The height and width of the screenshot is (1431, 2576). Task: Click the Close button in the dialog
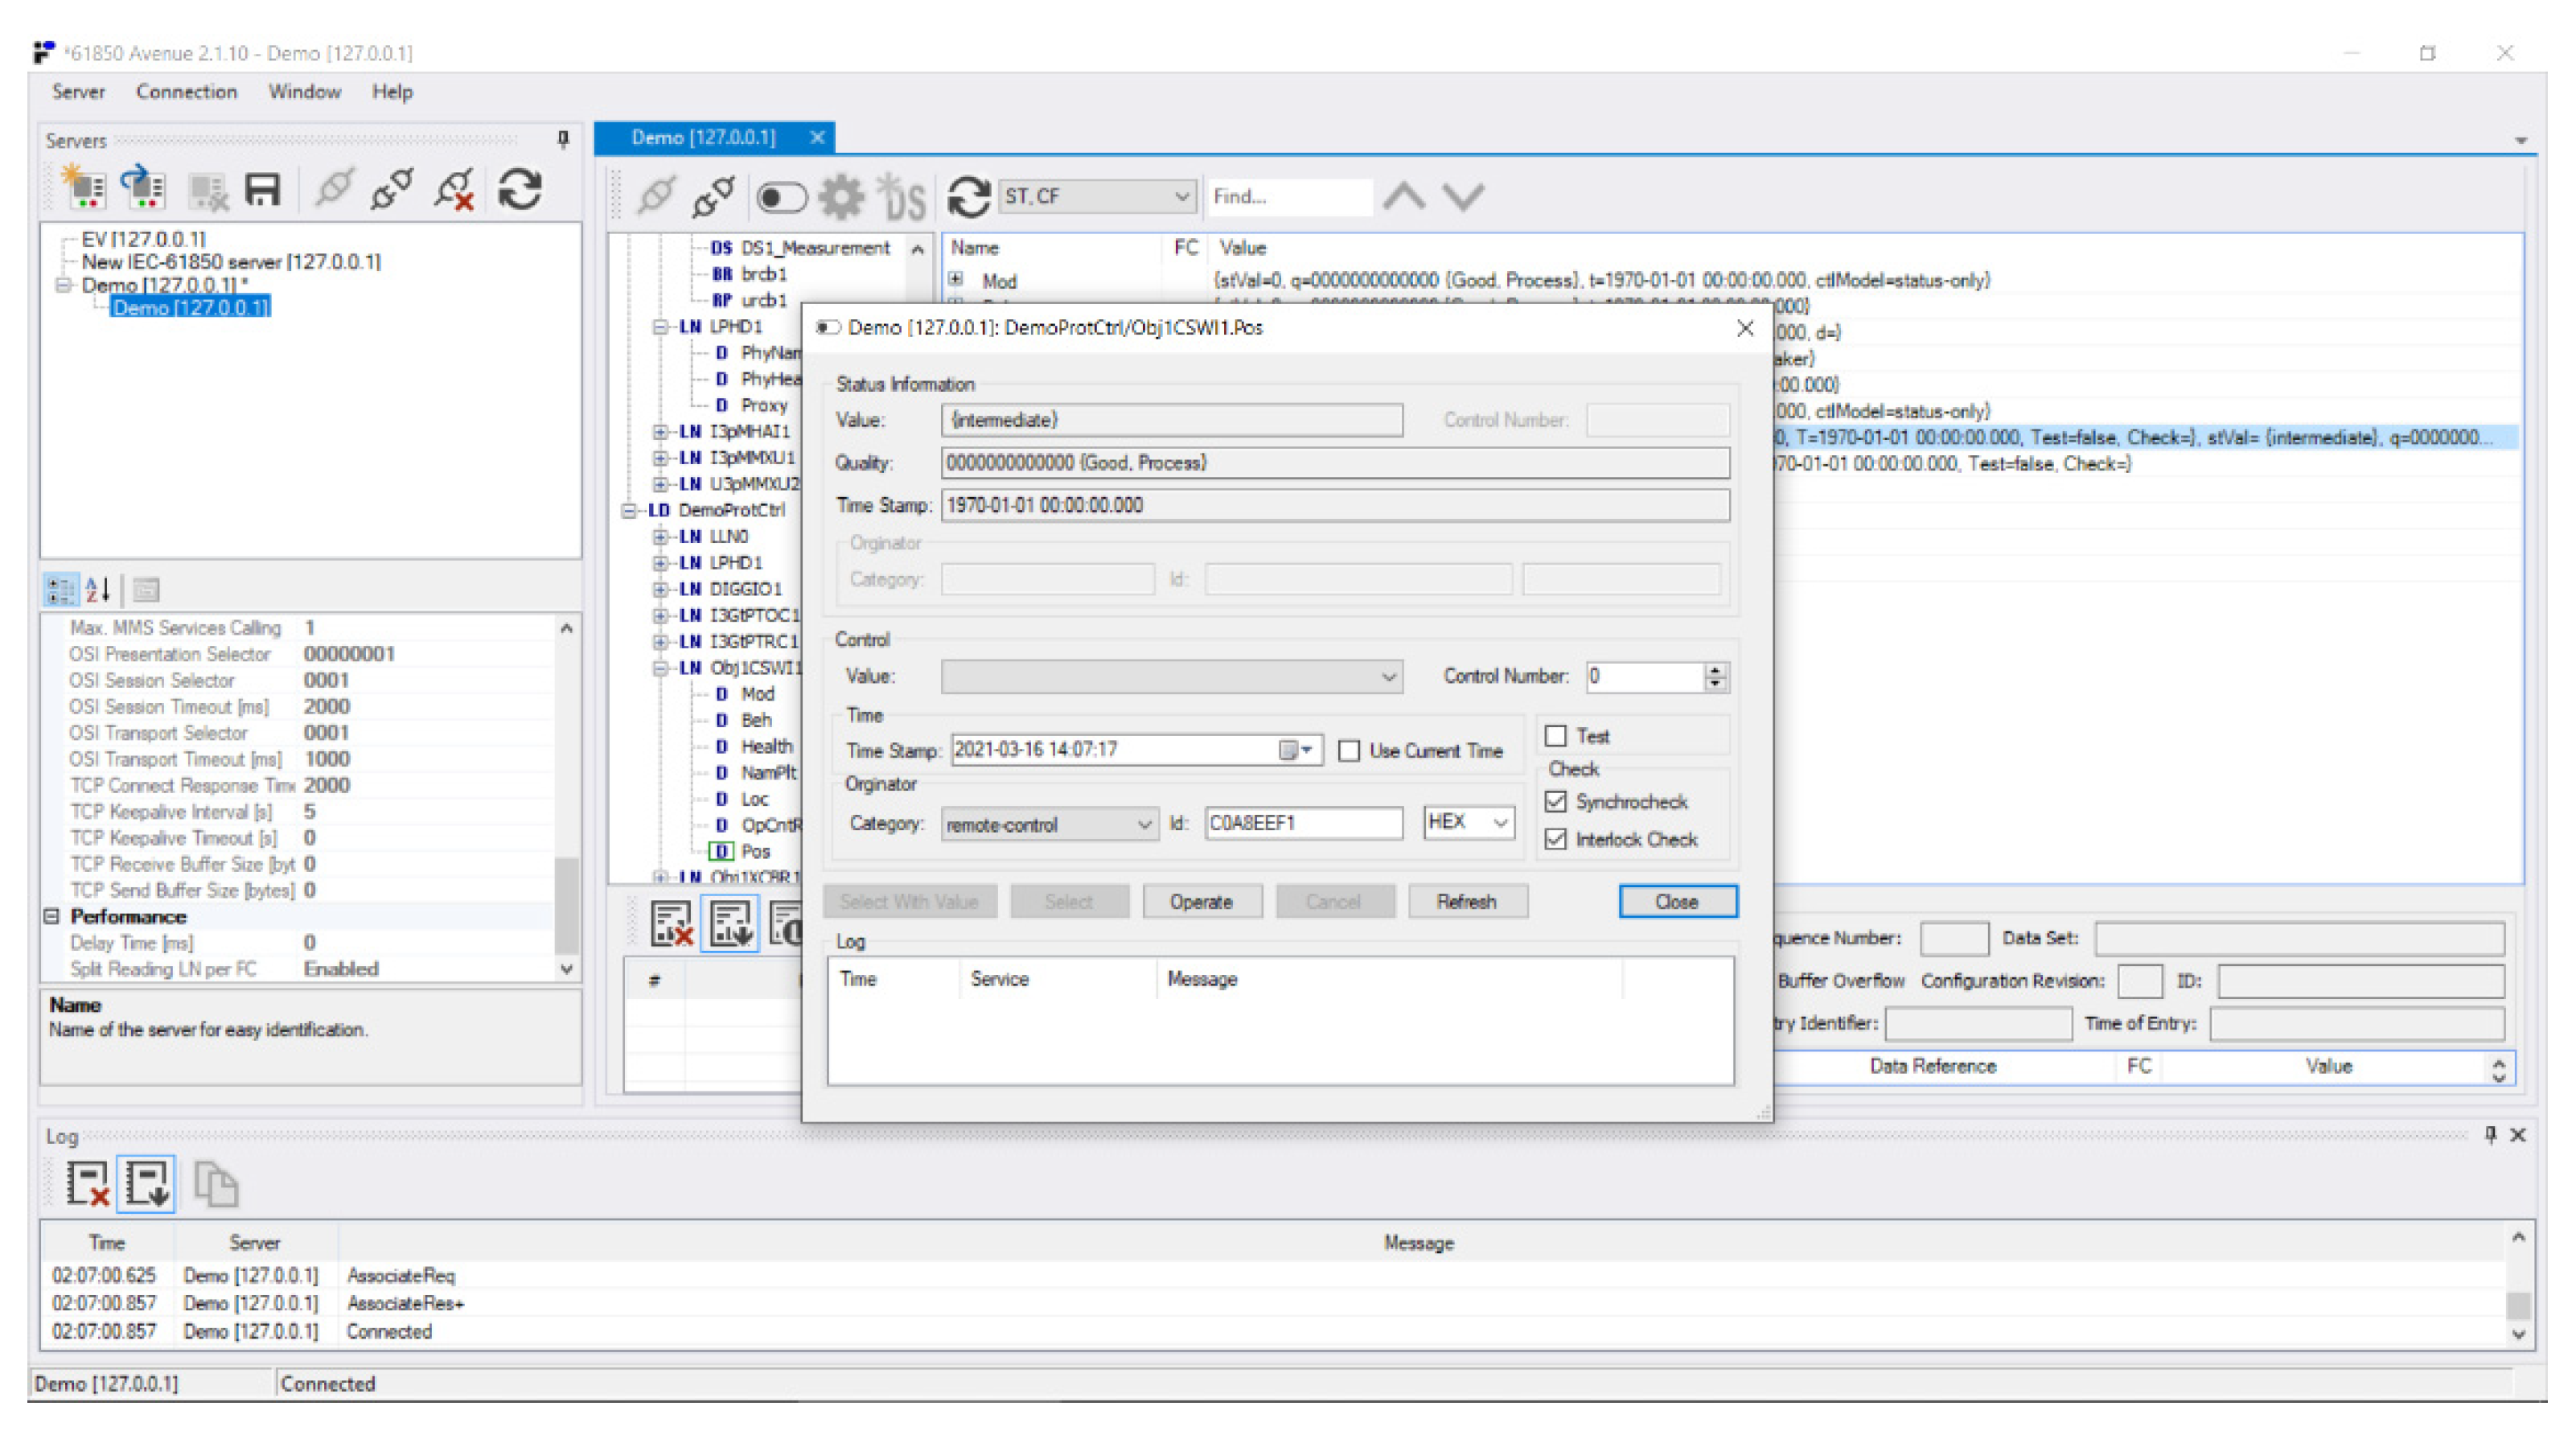1677,902
